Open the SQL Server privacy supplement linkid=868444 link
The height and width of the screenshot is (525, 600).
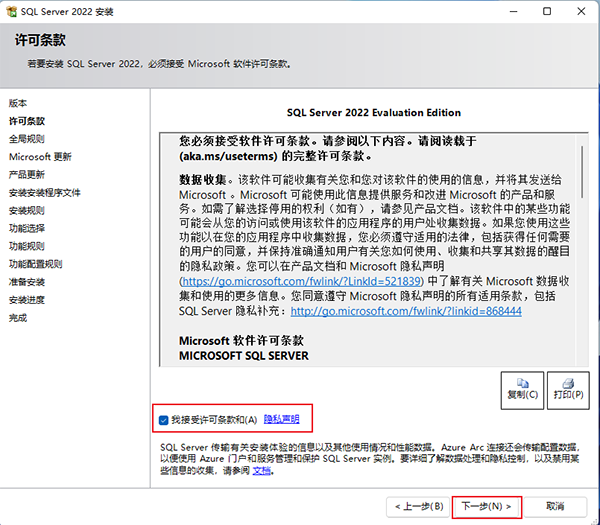coord(406,311)
